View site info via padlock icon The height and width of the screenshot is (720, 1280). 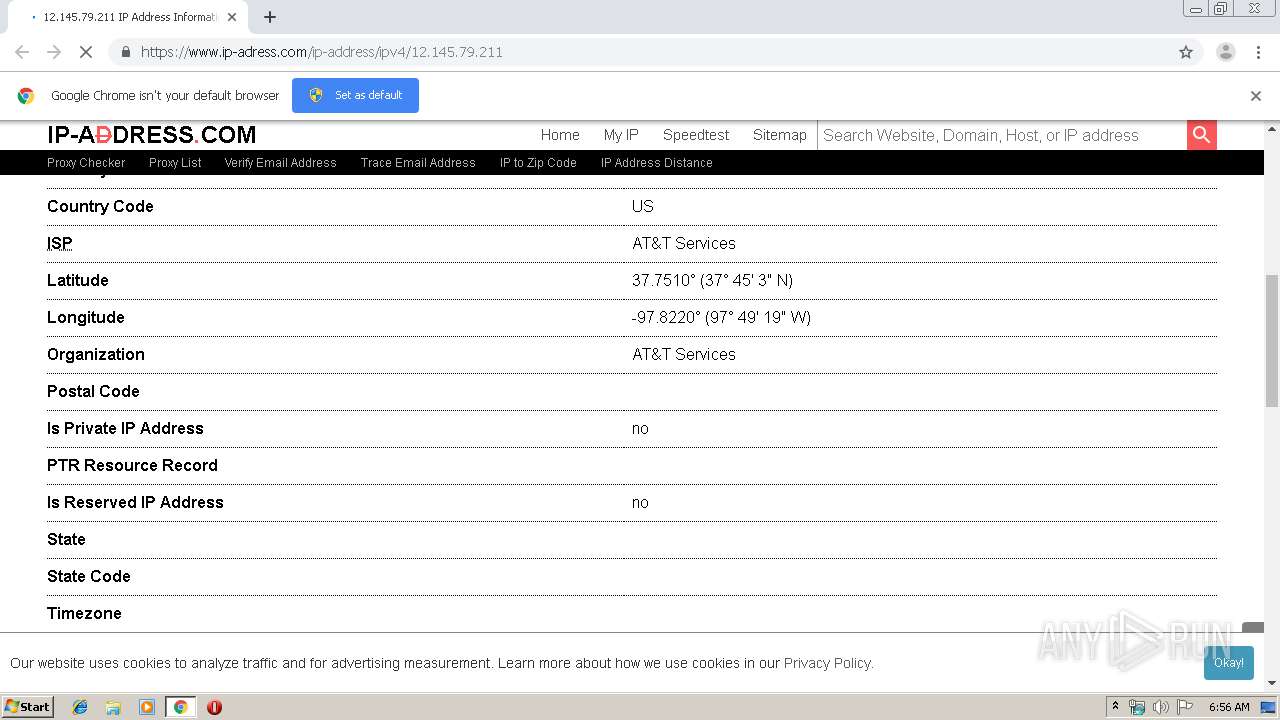click(x=125, y=52)
